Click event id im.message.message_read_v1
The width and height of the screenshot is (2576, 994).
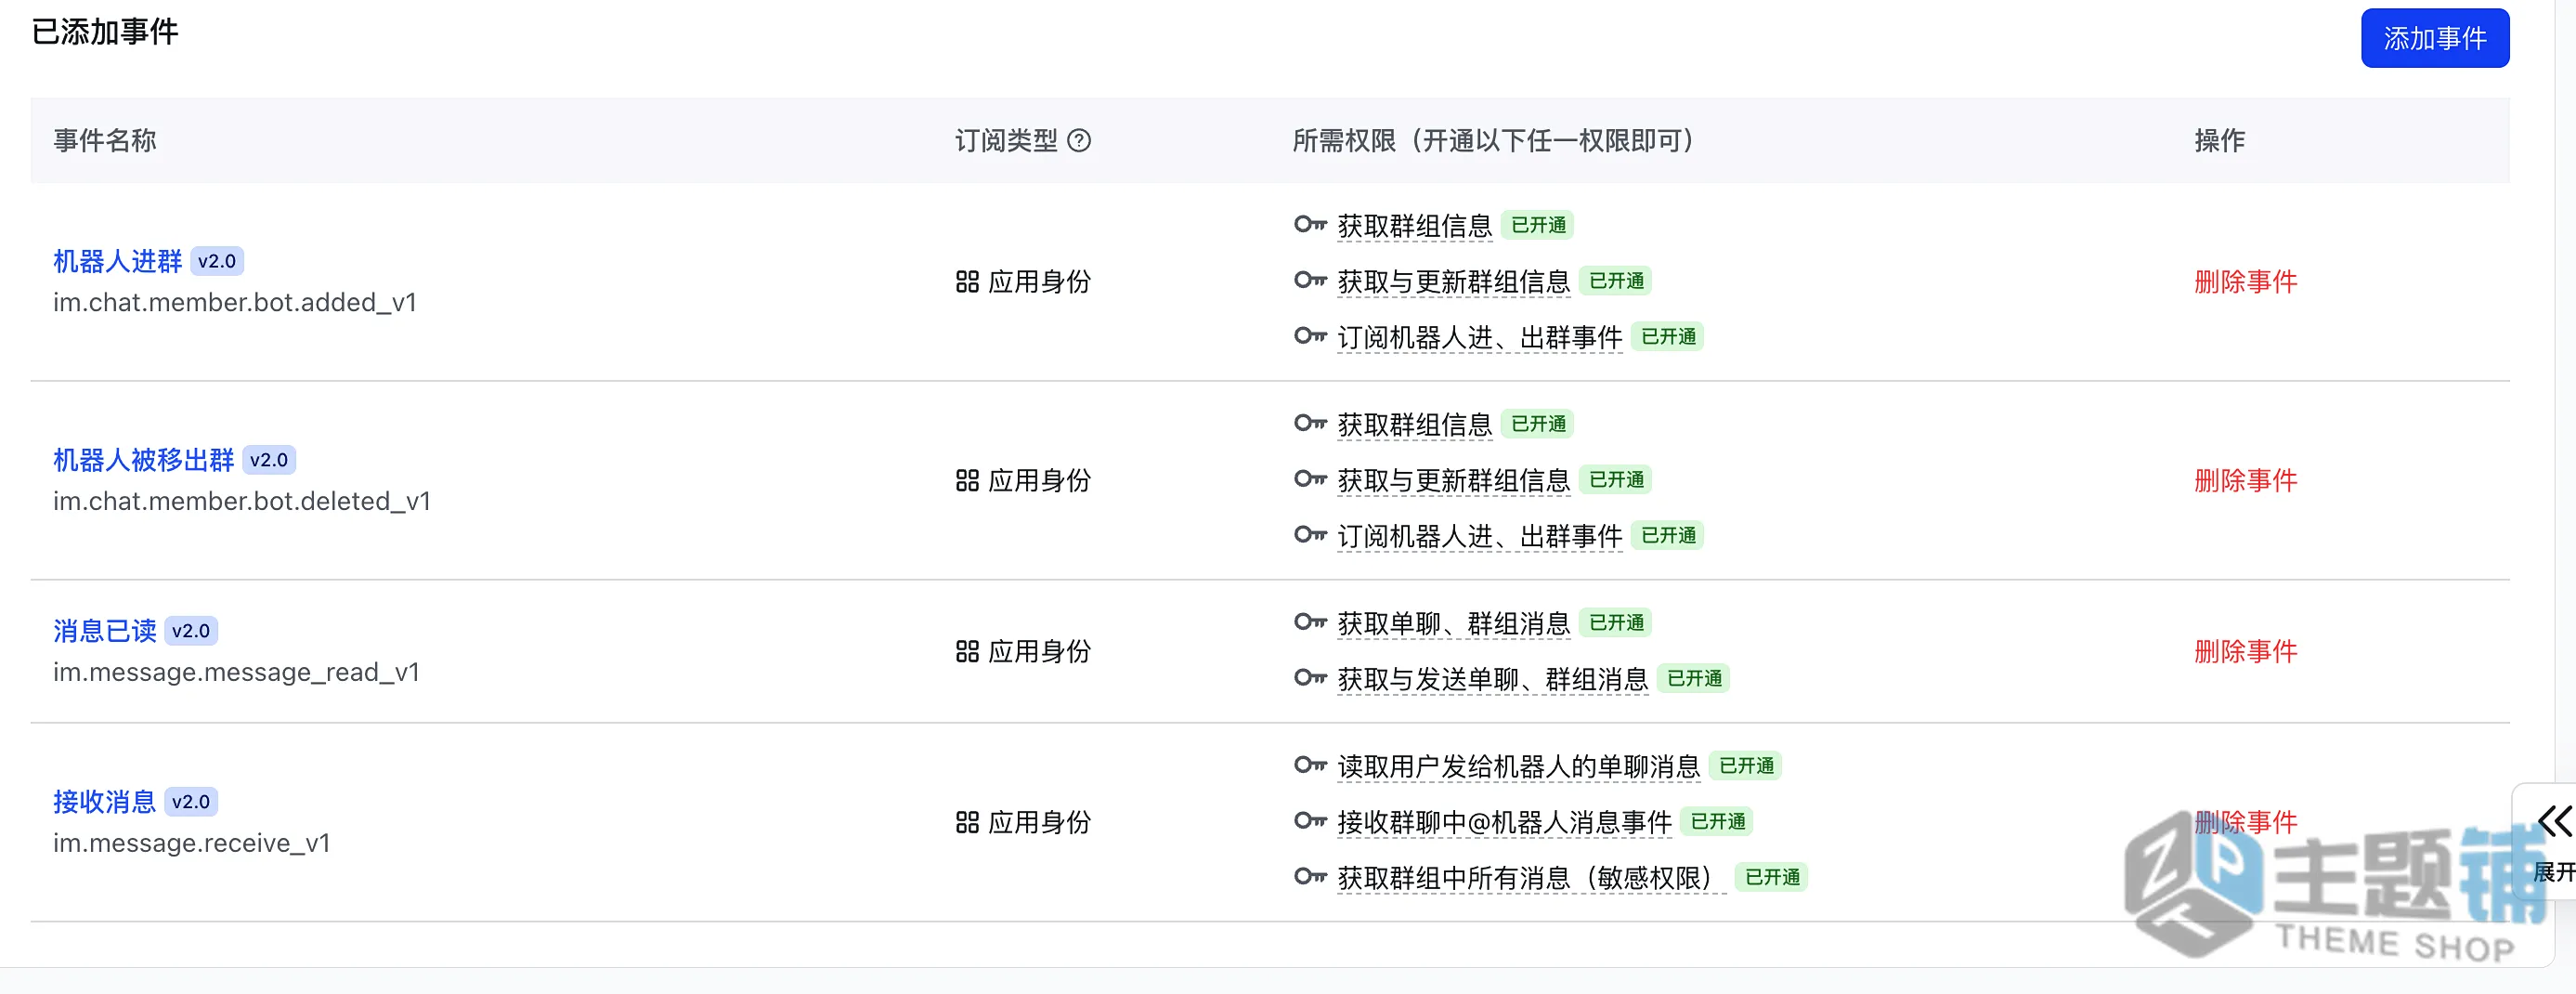click(x=236, y=673)
